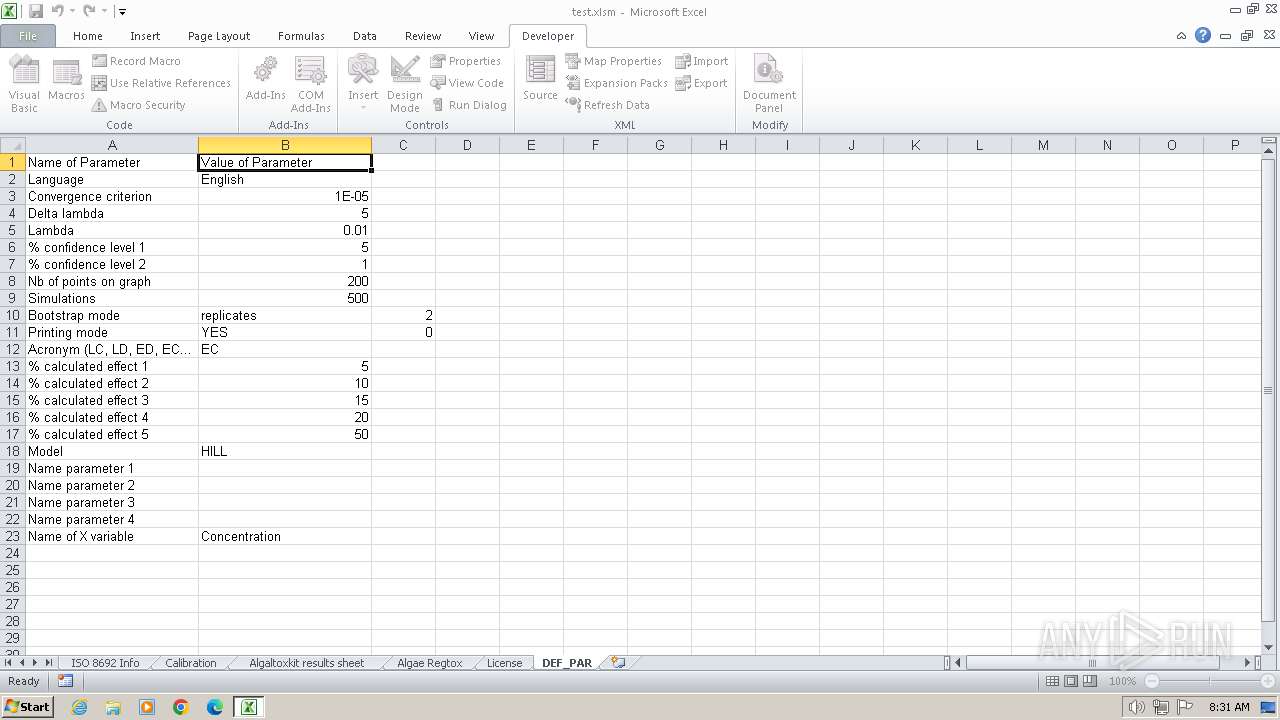Switch to Normal view
Screen dimensions: 1280x720
[x=1052, y=681]
